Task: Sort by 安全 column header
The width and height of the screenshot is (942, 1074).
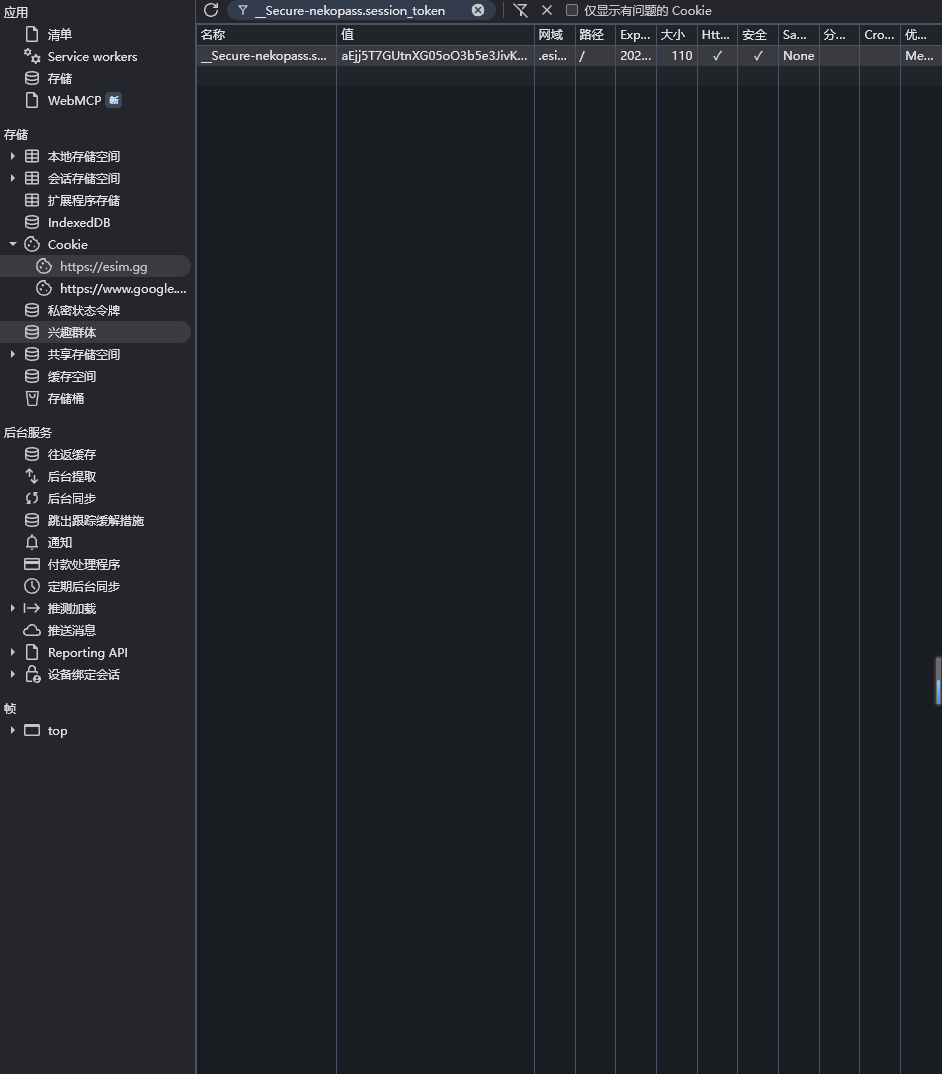Action: pos(758,34)
